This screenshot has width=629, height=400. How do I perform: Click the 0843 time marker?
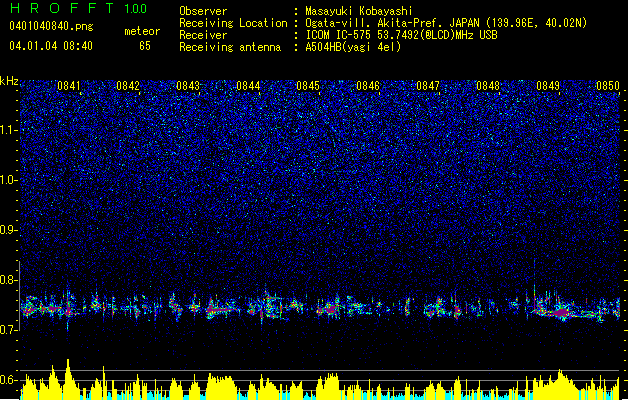point(188,86)
